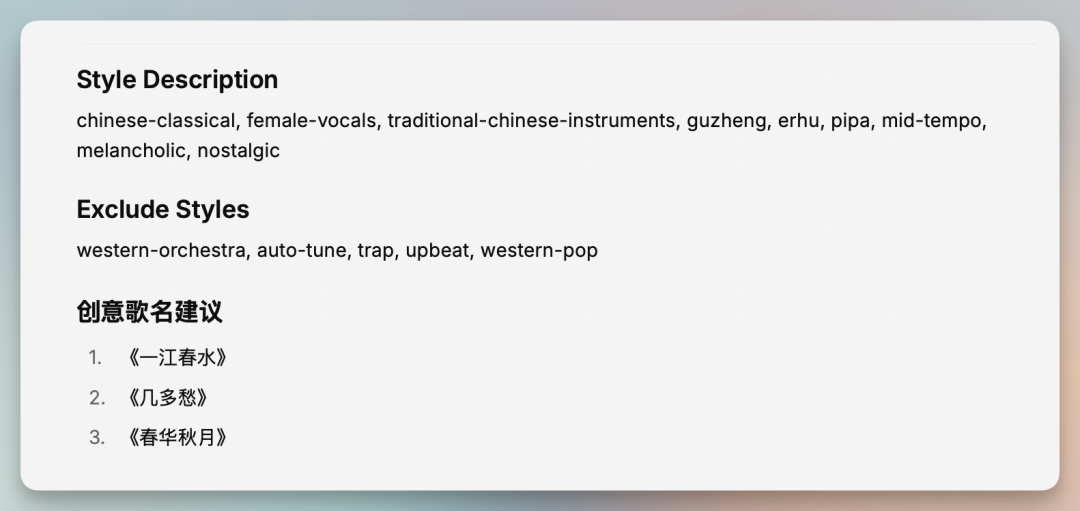Click the 创意歌名建议 heading
The height and width of the screenshot is (511, 1080).
[x=149, y=312]
